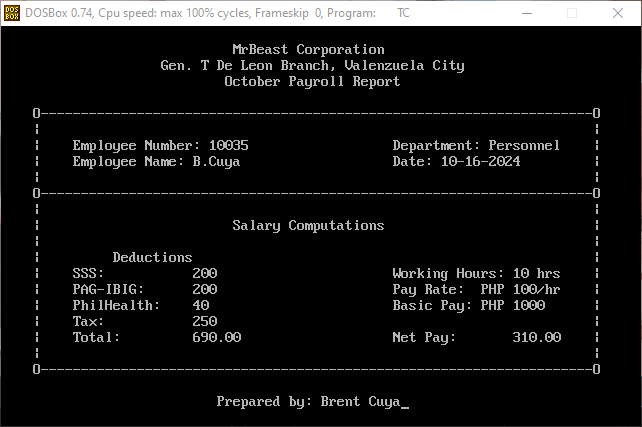
Task: Click the Salary Computations heading
Action: (308, 225)
